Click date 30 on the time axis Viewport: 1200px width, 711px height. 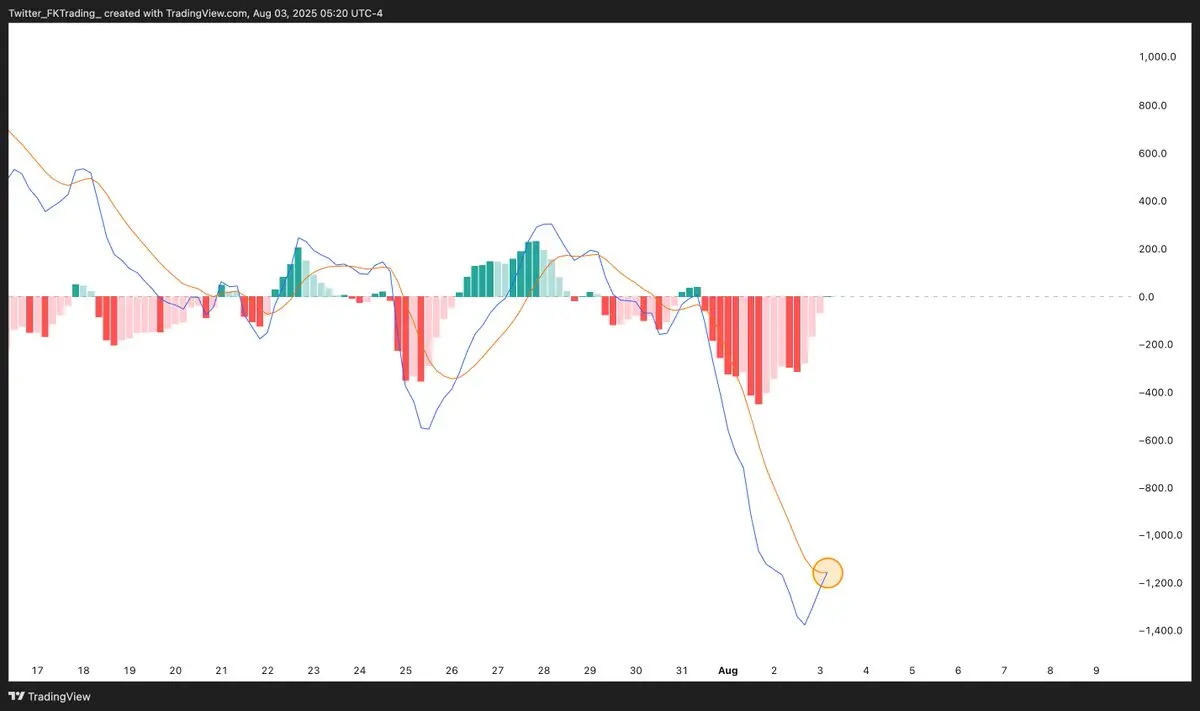[x=636, y=670]
